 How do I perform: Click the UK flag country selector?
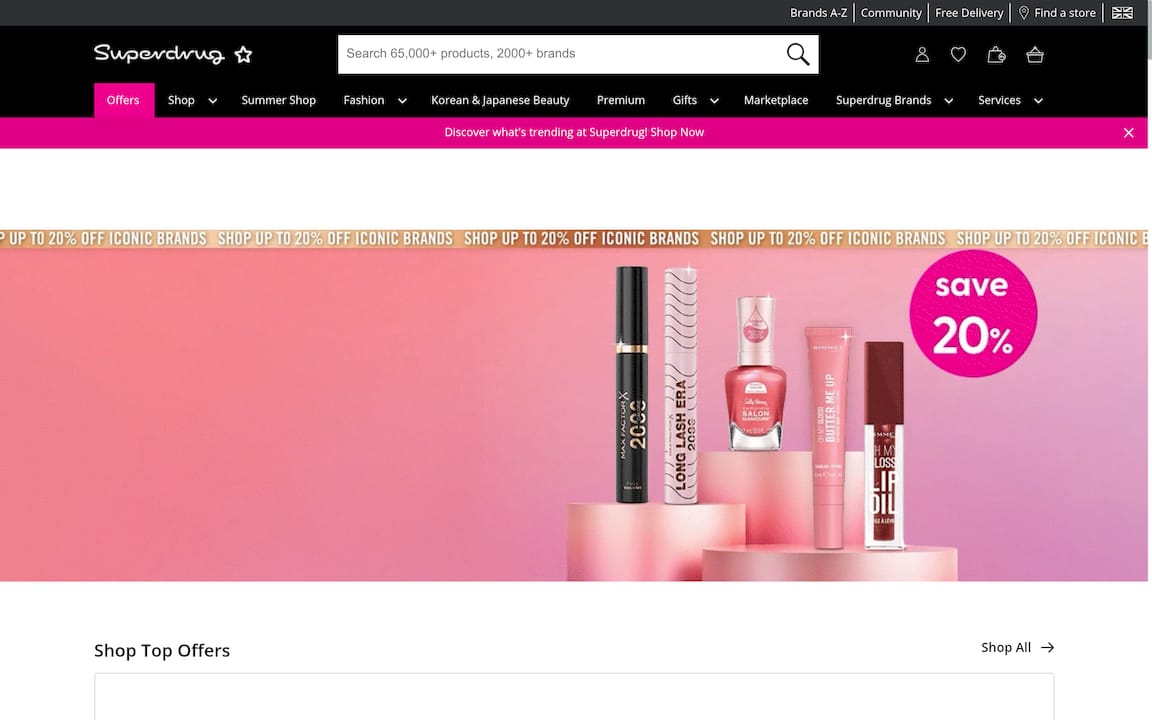click(x=1122, y=12)
